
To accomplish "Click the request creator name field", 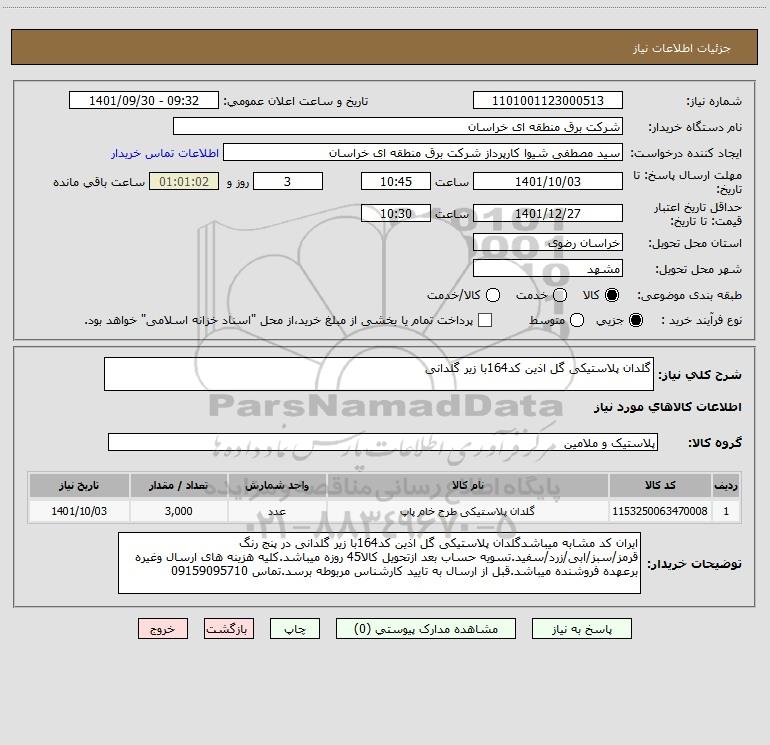I will tap(423, 153).
